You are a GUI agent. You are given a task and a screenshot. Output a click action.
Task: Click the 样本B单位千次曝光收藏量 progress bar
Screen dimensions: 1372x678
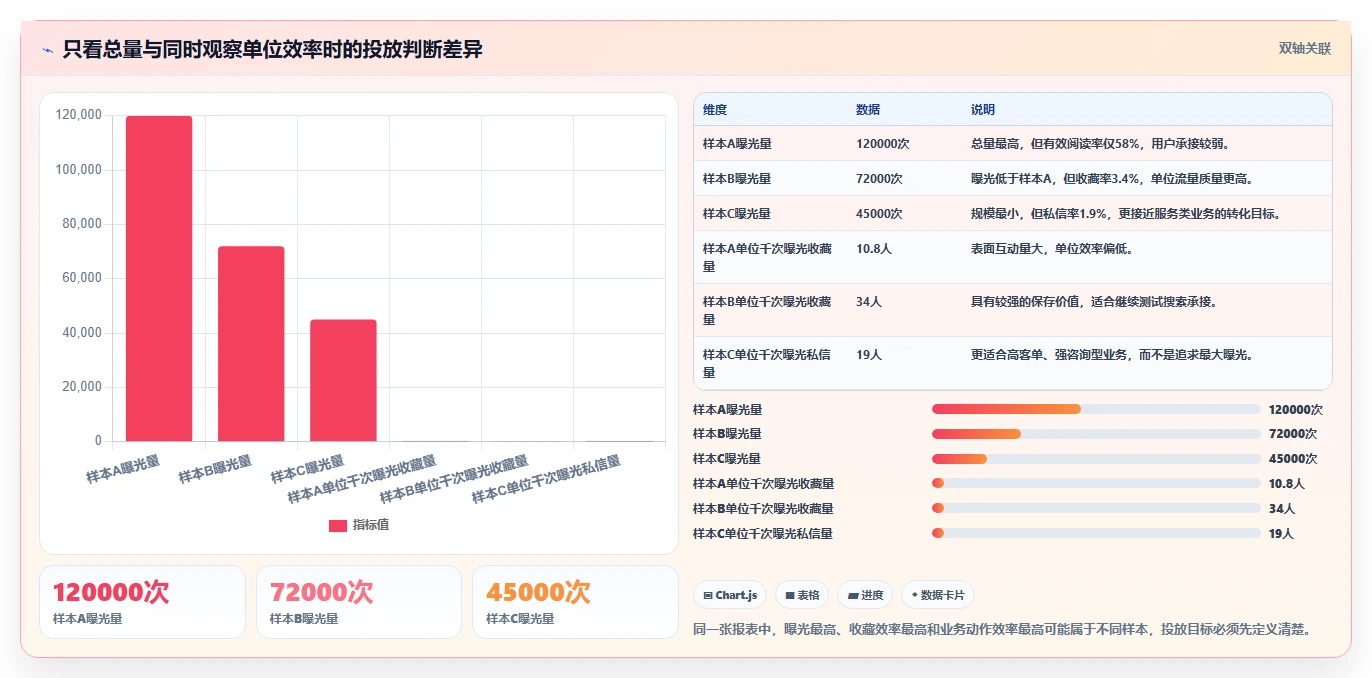(1096, 508)
